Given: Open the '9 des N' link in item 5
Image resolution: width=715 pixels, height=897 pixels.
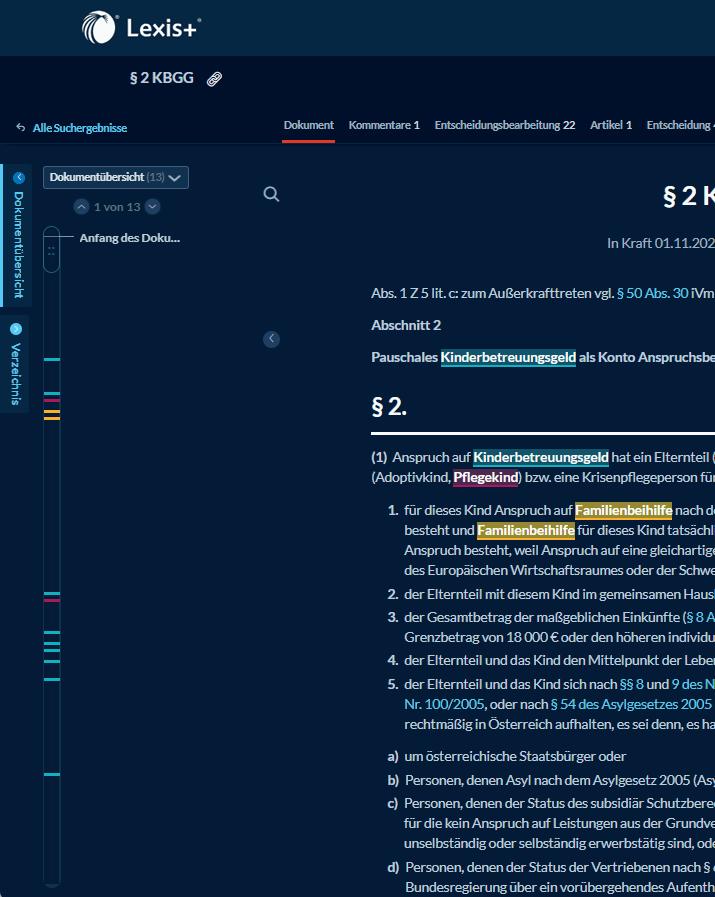Looking at the screenshot, I should (693, 684).
